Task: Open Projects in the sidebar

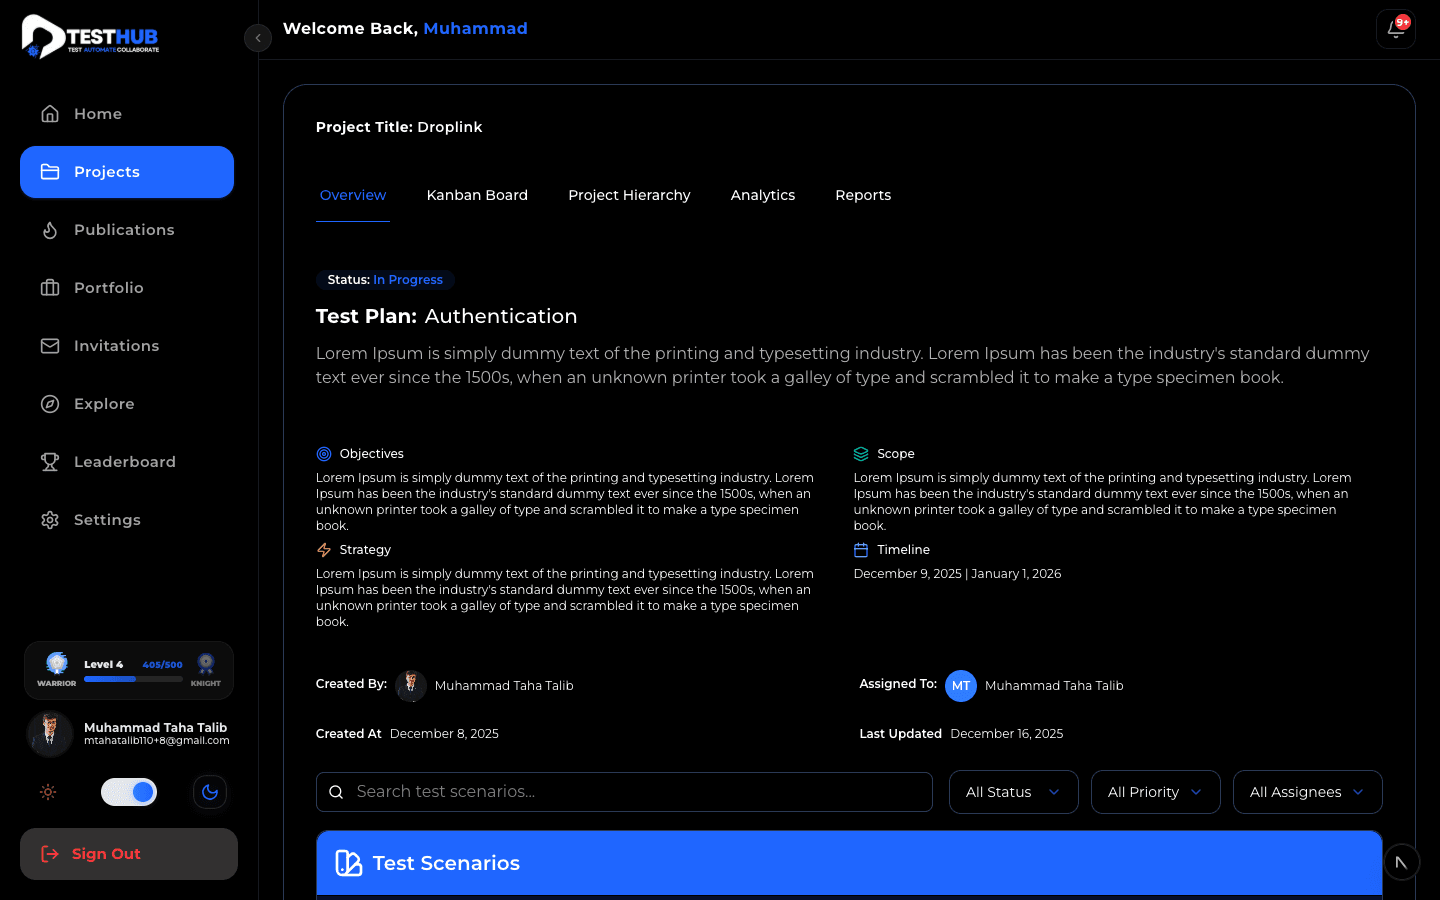Action: (127, 172)
